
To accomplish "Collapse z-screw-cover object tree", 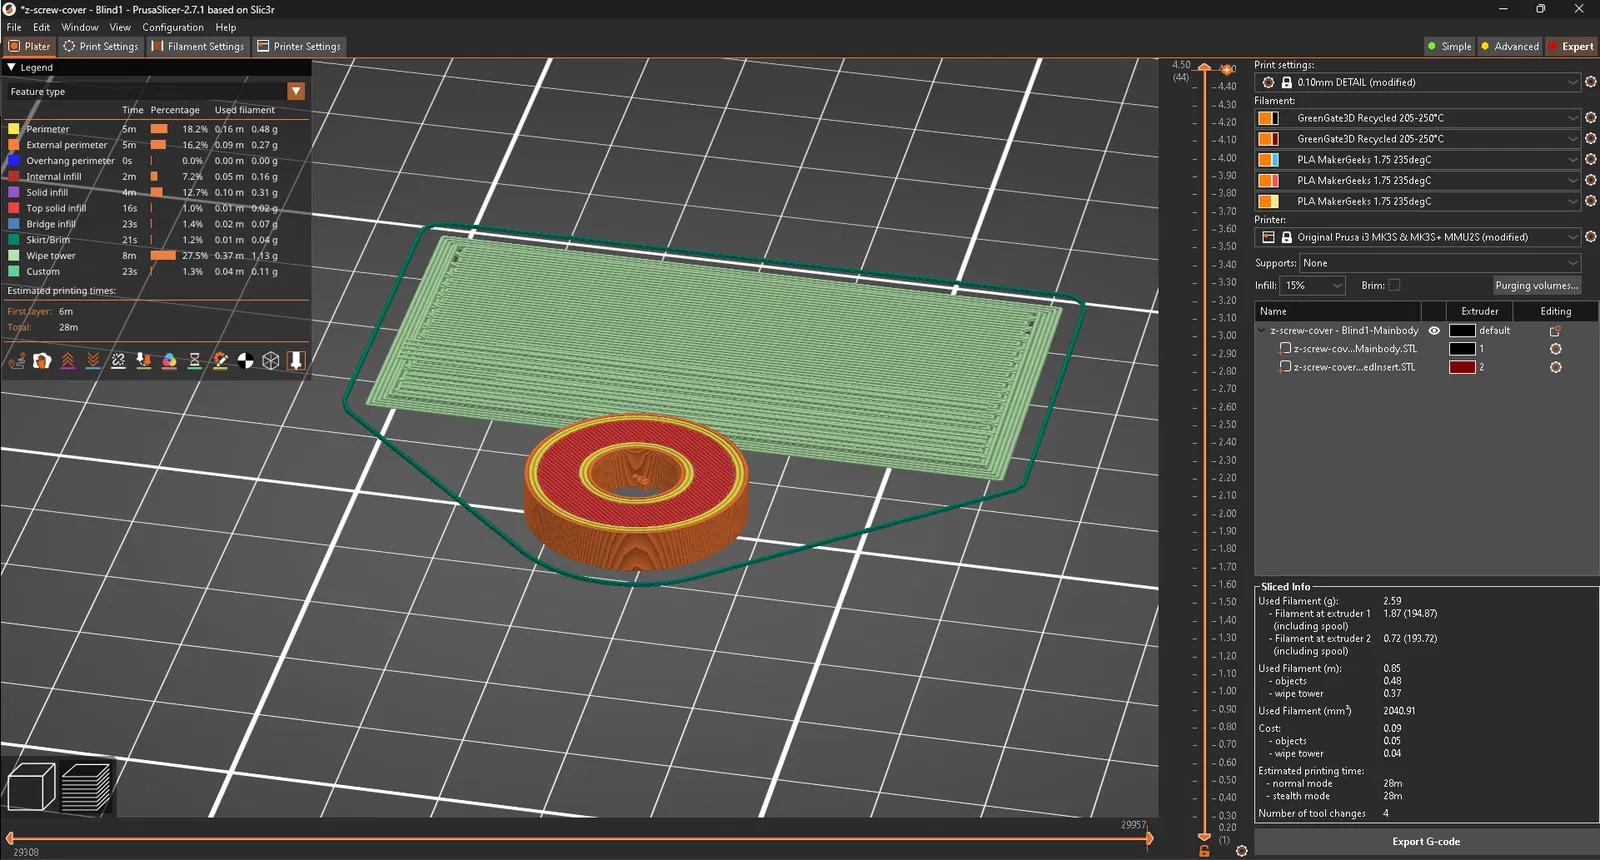I will 1262,331.
